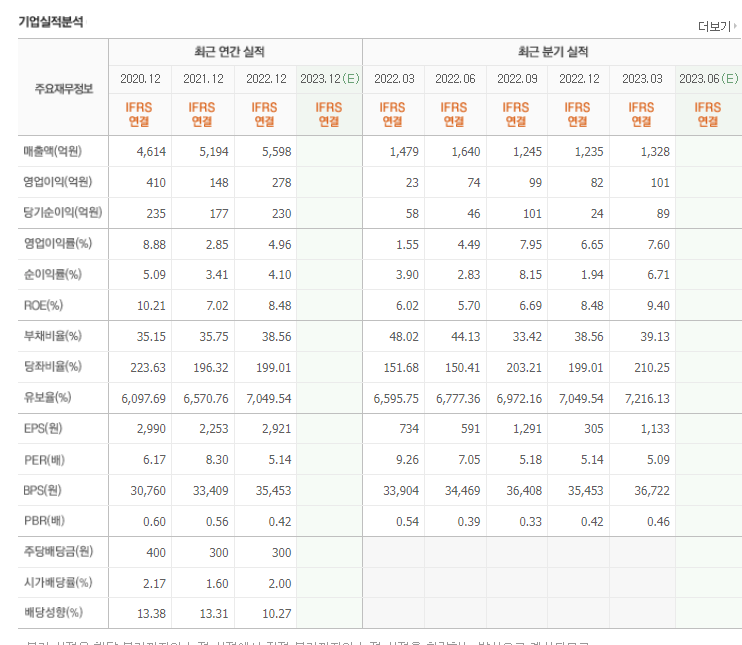742x645 pixels.
Task: Click the 410 operating profit value
Action: 156,183
